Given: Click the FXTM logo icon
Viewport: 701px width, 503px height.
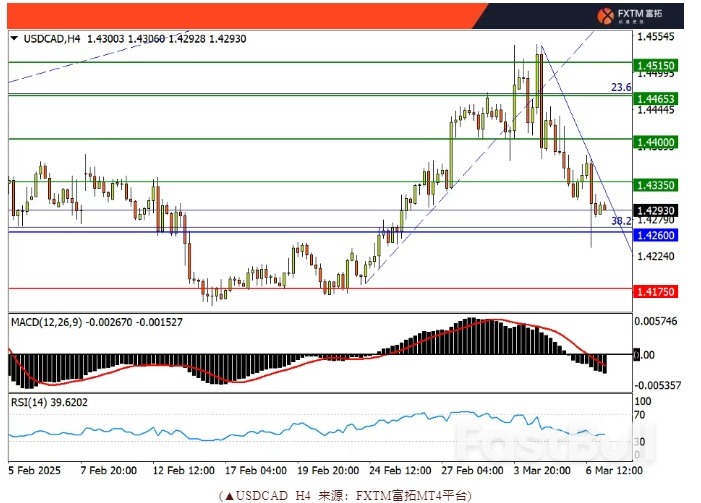Looking at the screenshot, I should (607, 14).
